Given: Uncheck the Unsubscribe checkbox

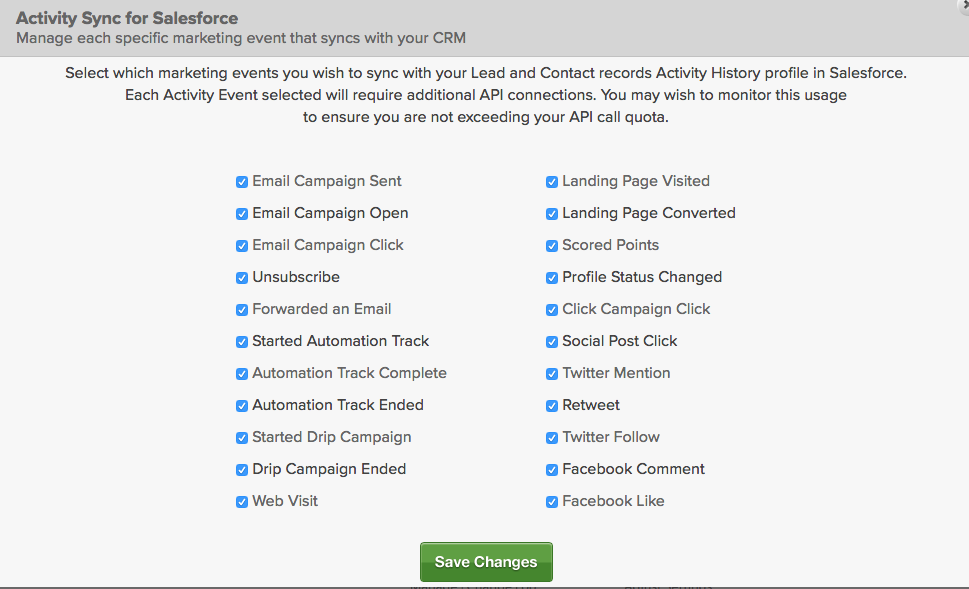Looking at the screenshot, I should tap(242, 278).
